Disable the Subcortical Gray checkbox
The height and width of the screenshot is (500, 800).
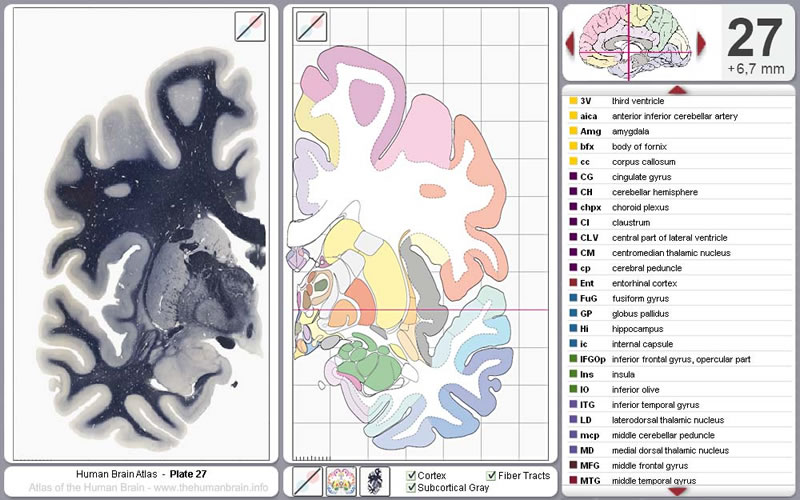click(411, 488)
